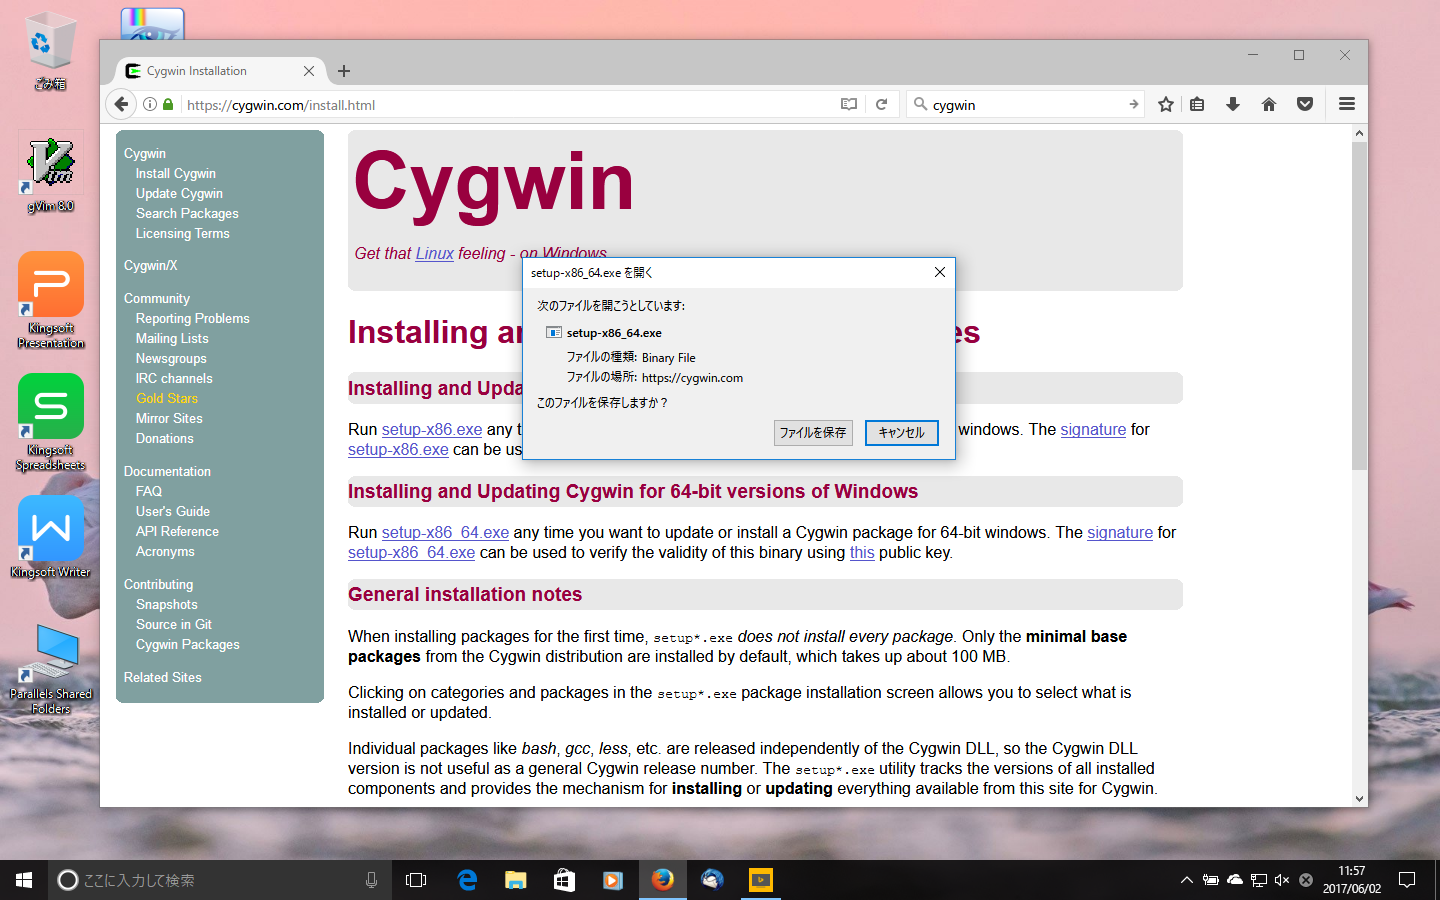
Task: Click the muted volume tray icon
Action: coord(1282,880)
